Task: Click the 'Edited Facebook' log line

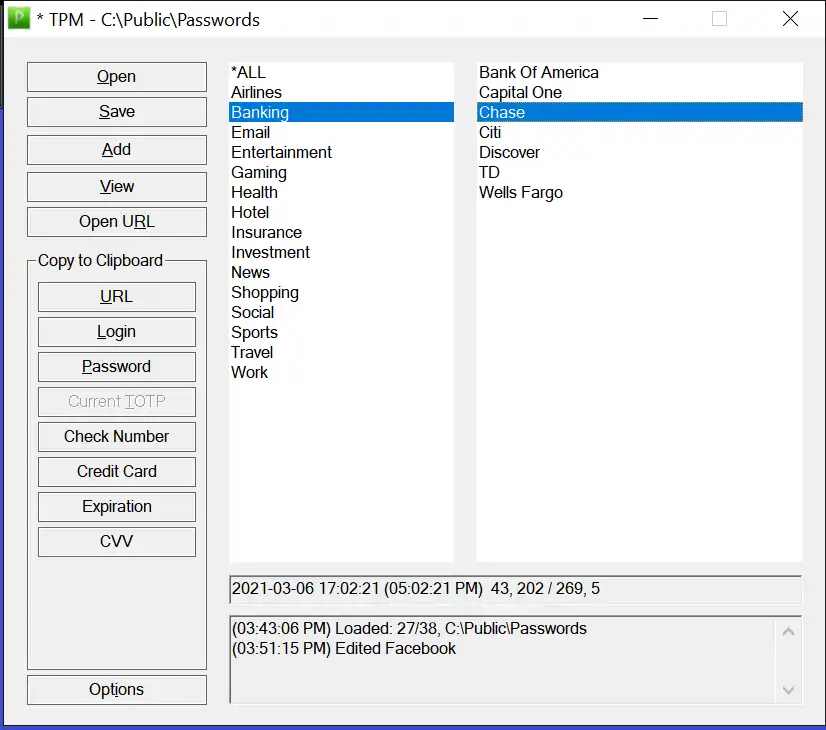Action: pos(343,648)
